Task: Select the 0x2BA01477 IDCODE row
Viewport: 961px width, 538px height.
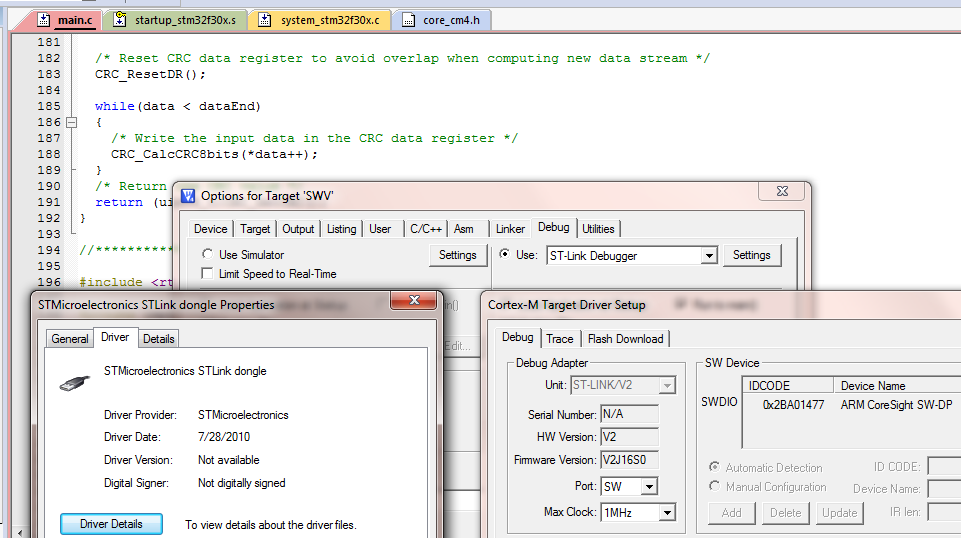Action: tap(794, 405)
